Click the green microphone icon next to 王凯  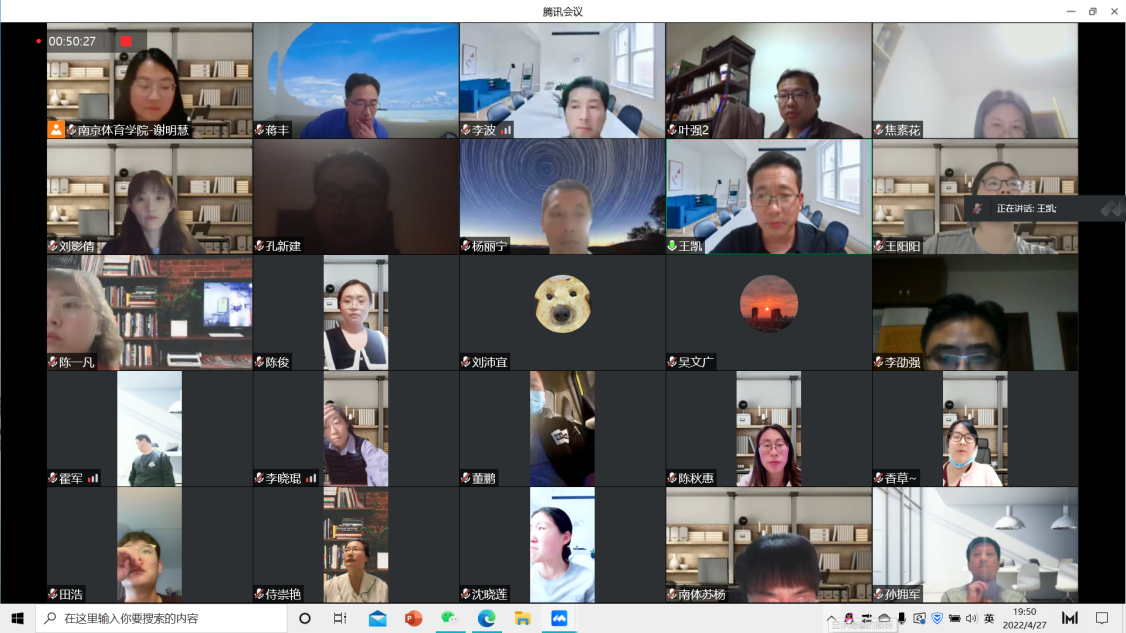click(x=673, y=245)
